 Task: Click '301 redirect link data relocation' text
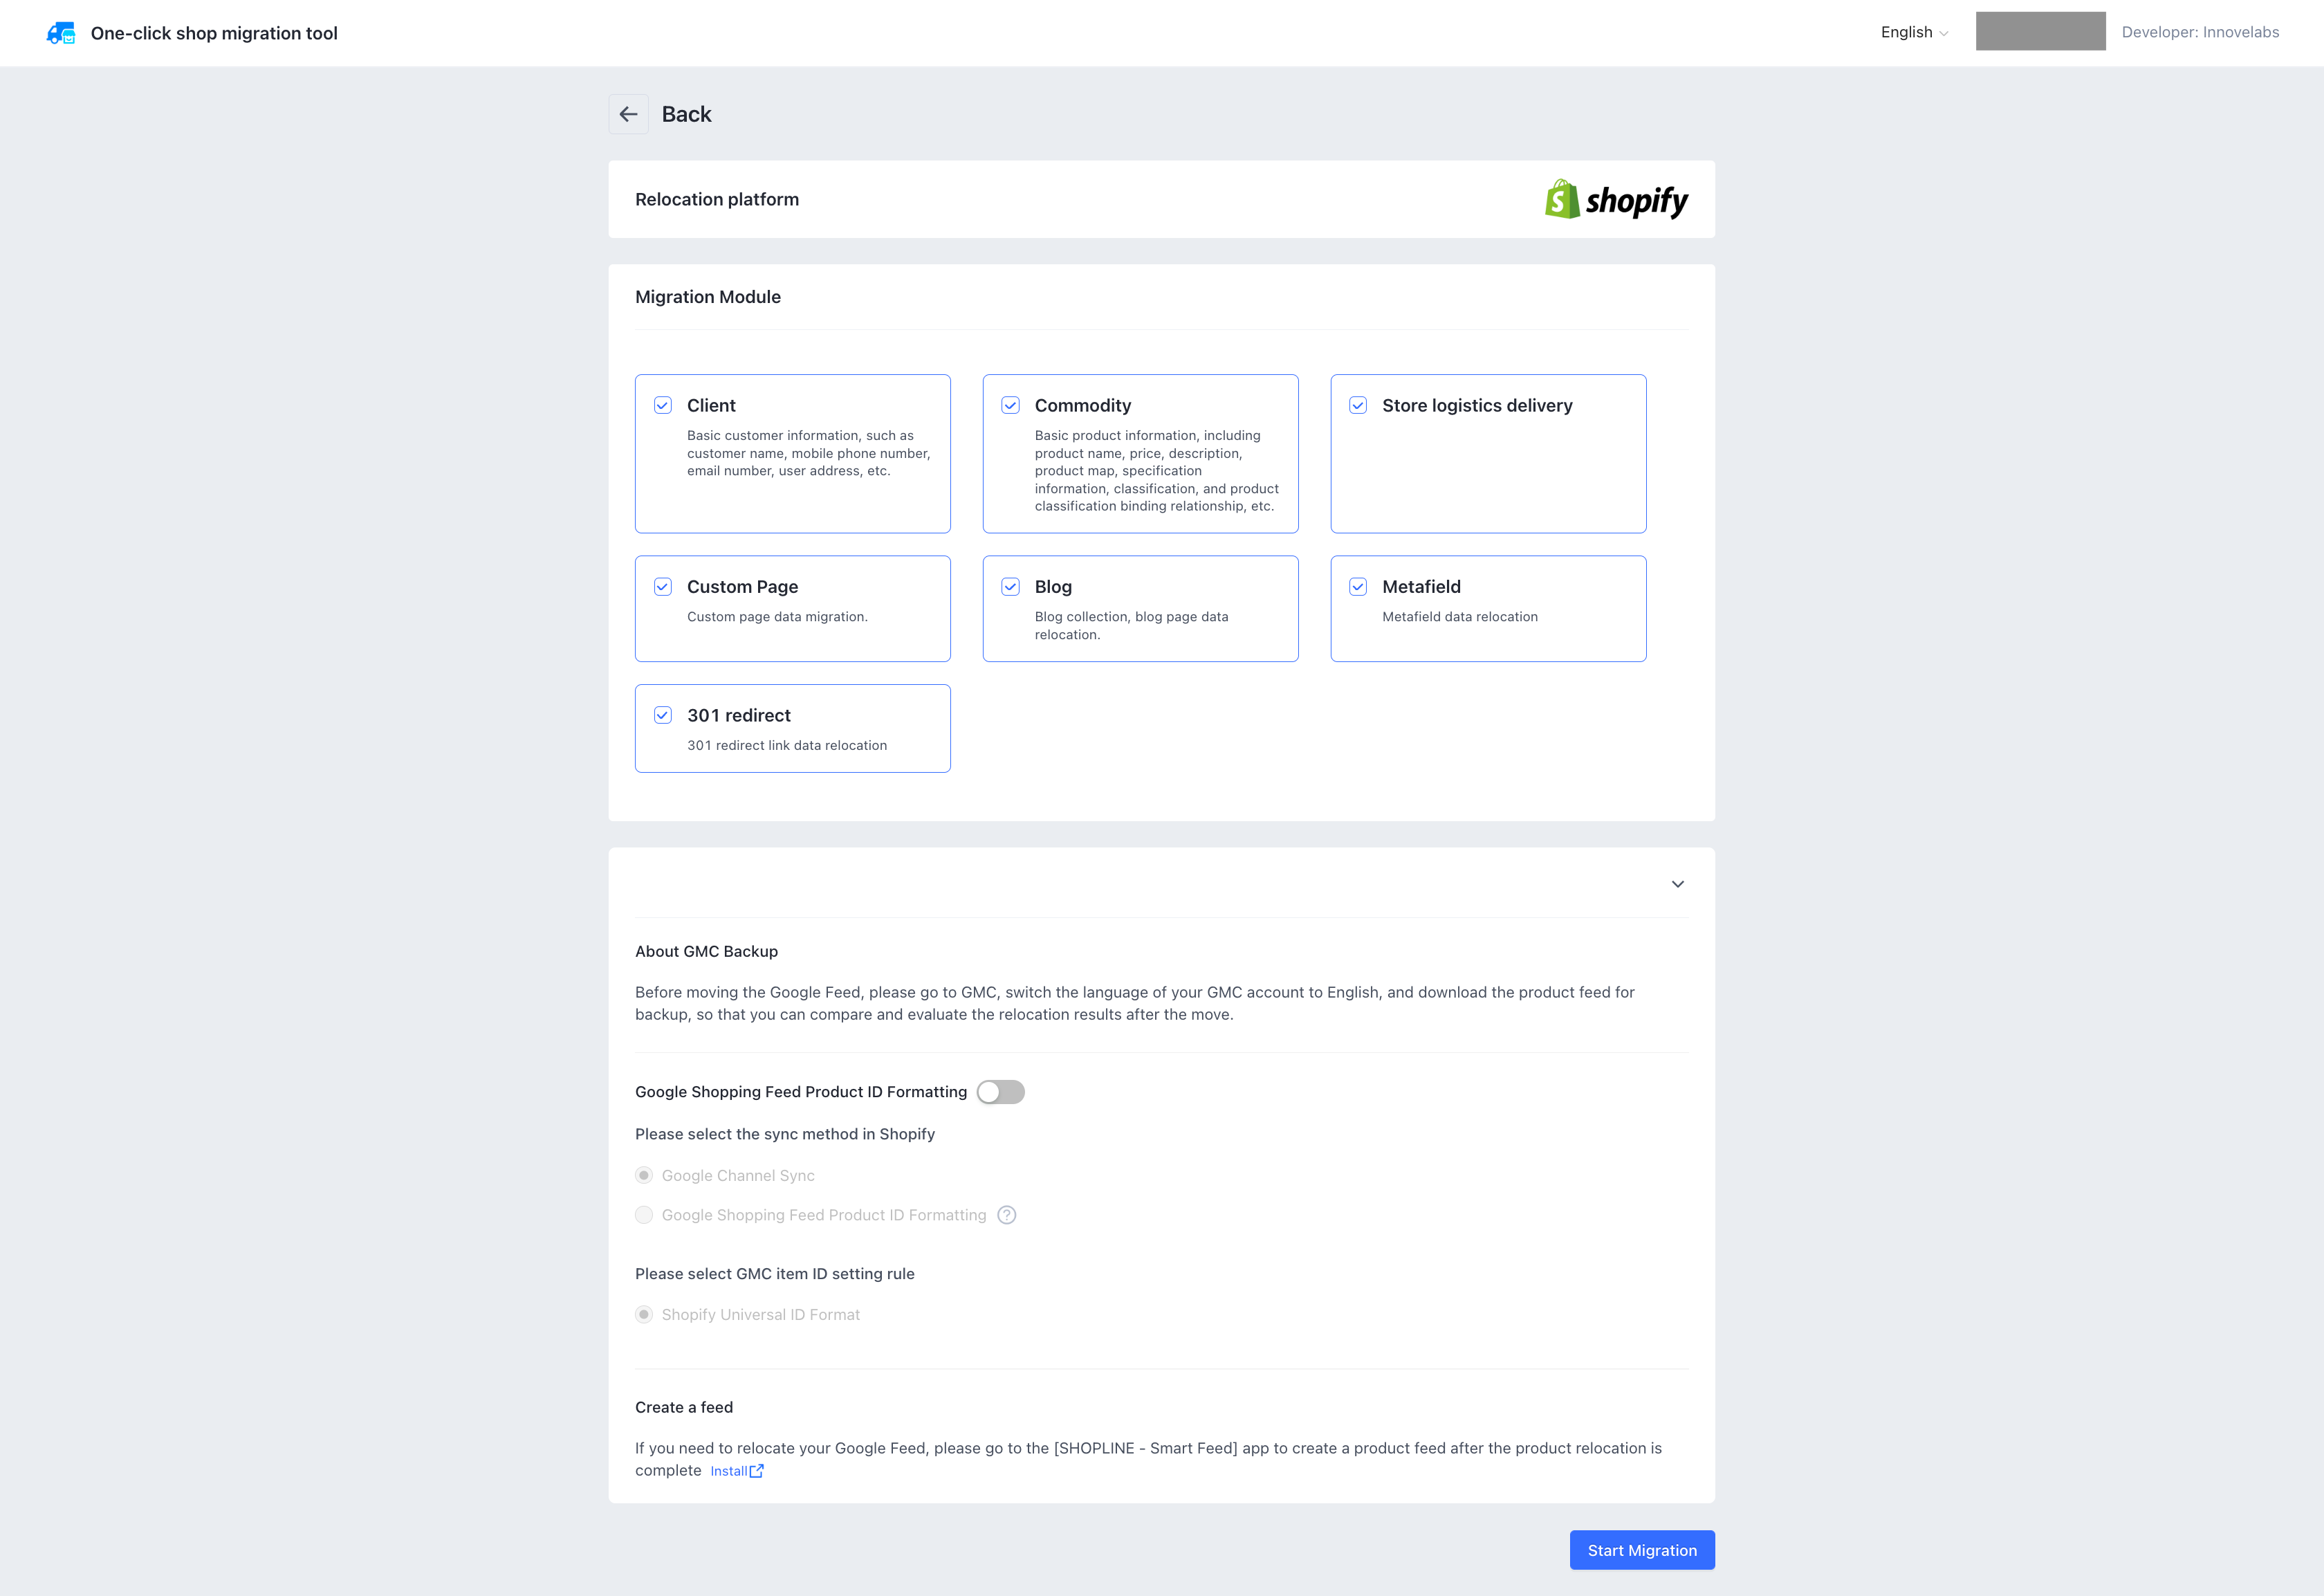(787, 745)
